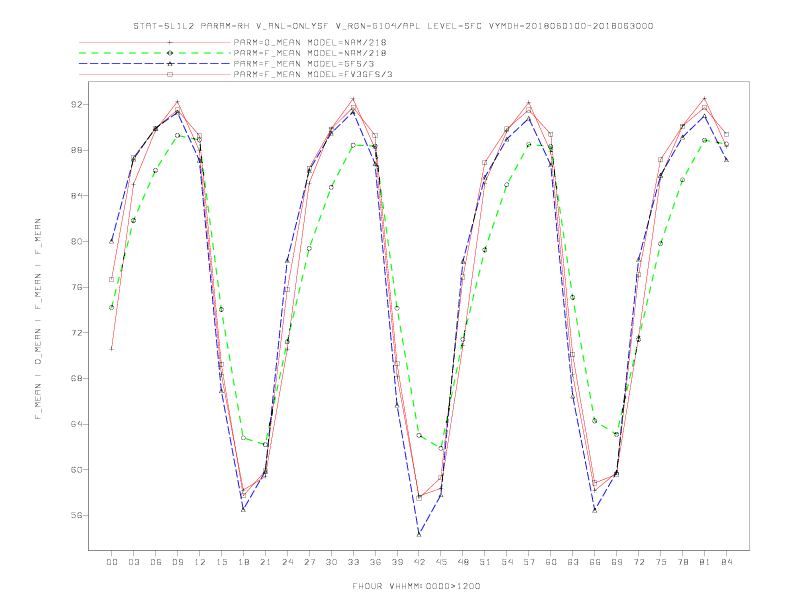Click the blue triangle data point at hour 00
This screenshot has height=612, width=792.
coord(112,241)
